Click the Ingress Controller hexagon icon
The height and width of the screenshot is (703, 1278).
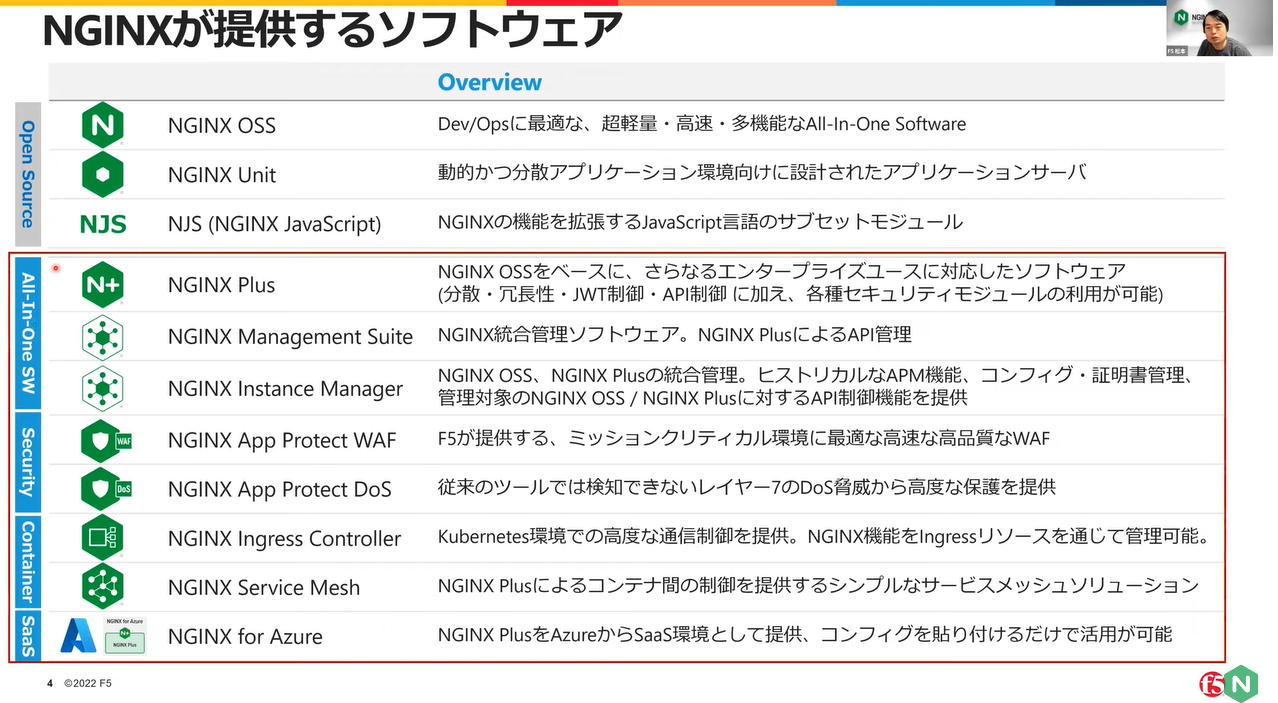click(102, 538)
